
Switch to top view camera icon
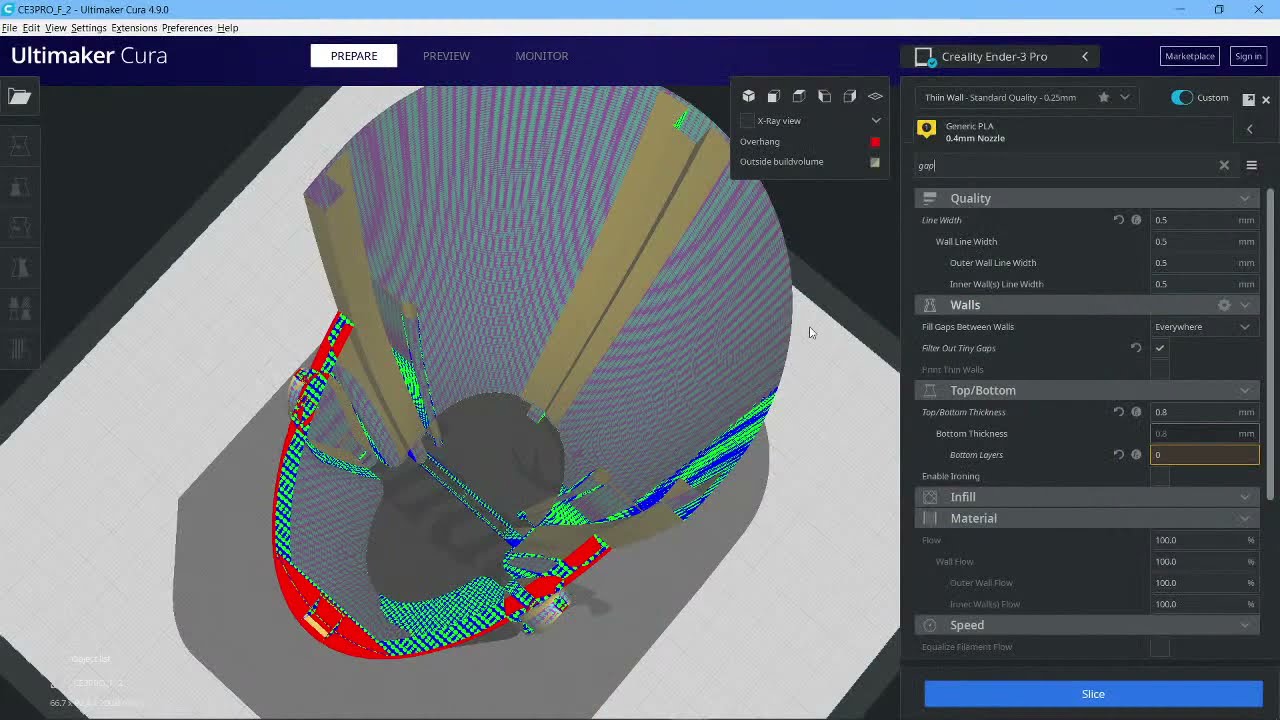coord(799,96)
